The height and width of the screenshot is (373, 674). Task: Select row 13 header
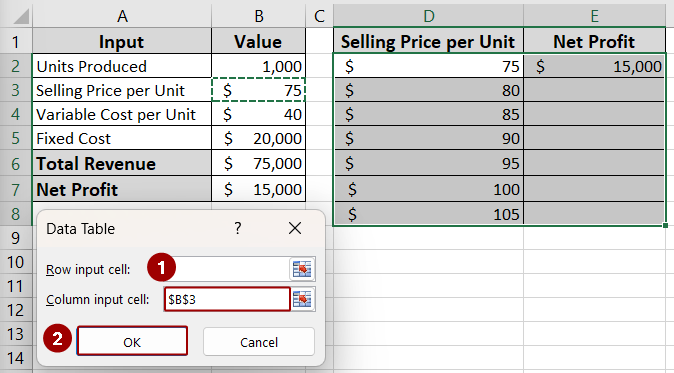16,334
